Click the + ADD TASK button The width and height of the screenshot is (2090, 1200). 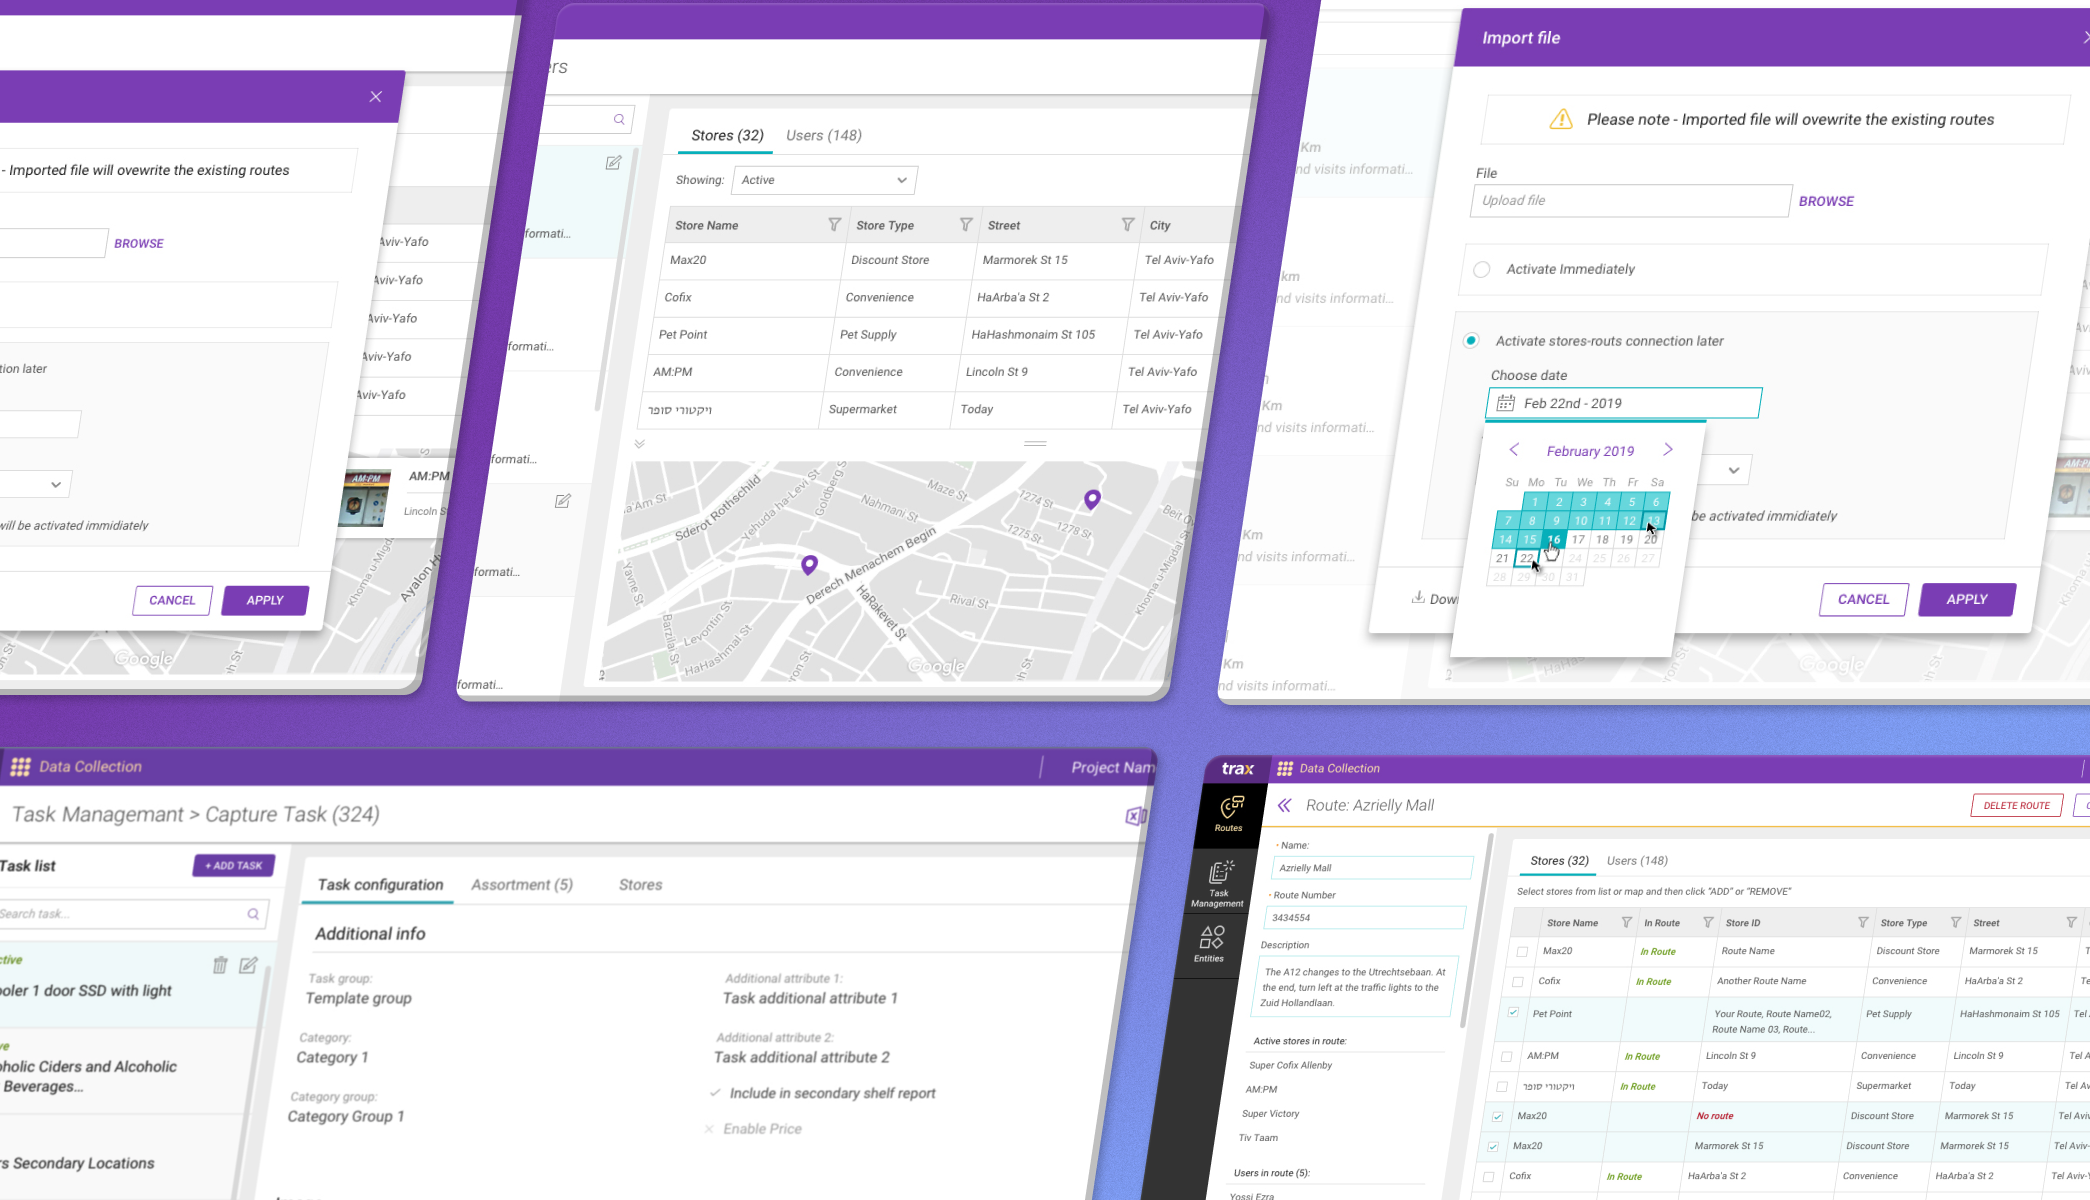[x=234, y=866]
